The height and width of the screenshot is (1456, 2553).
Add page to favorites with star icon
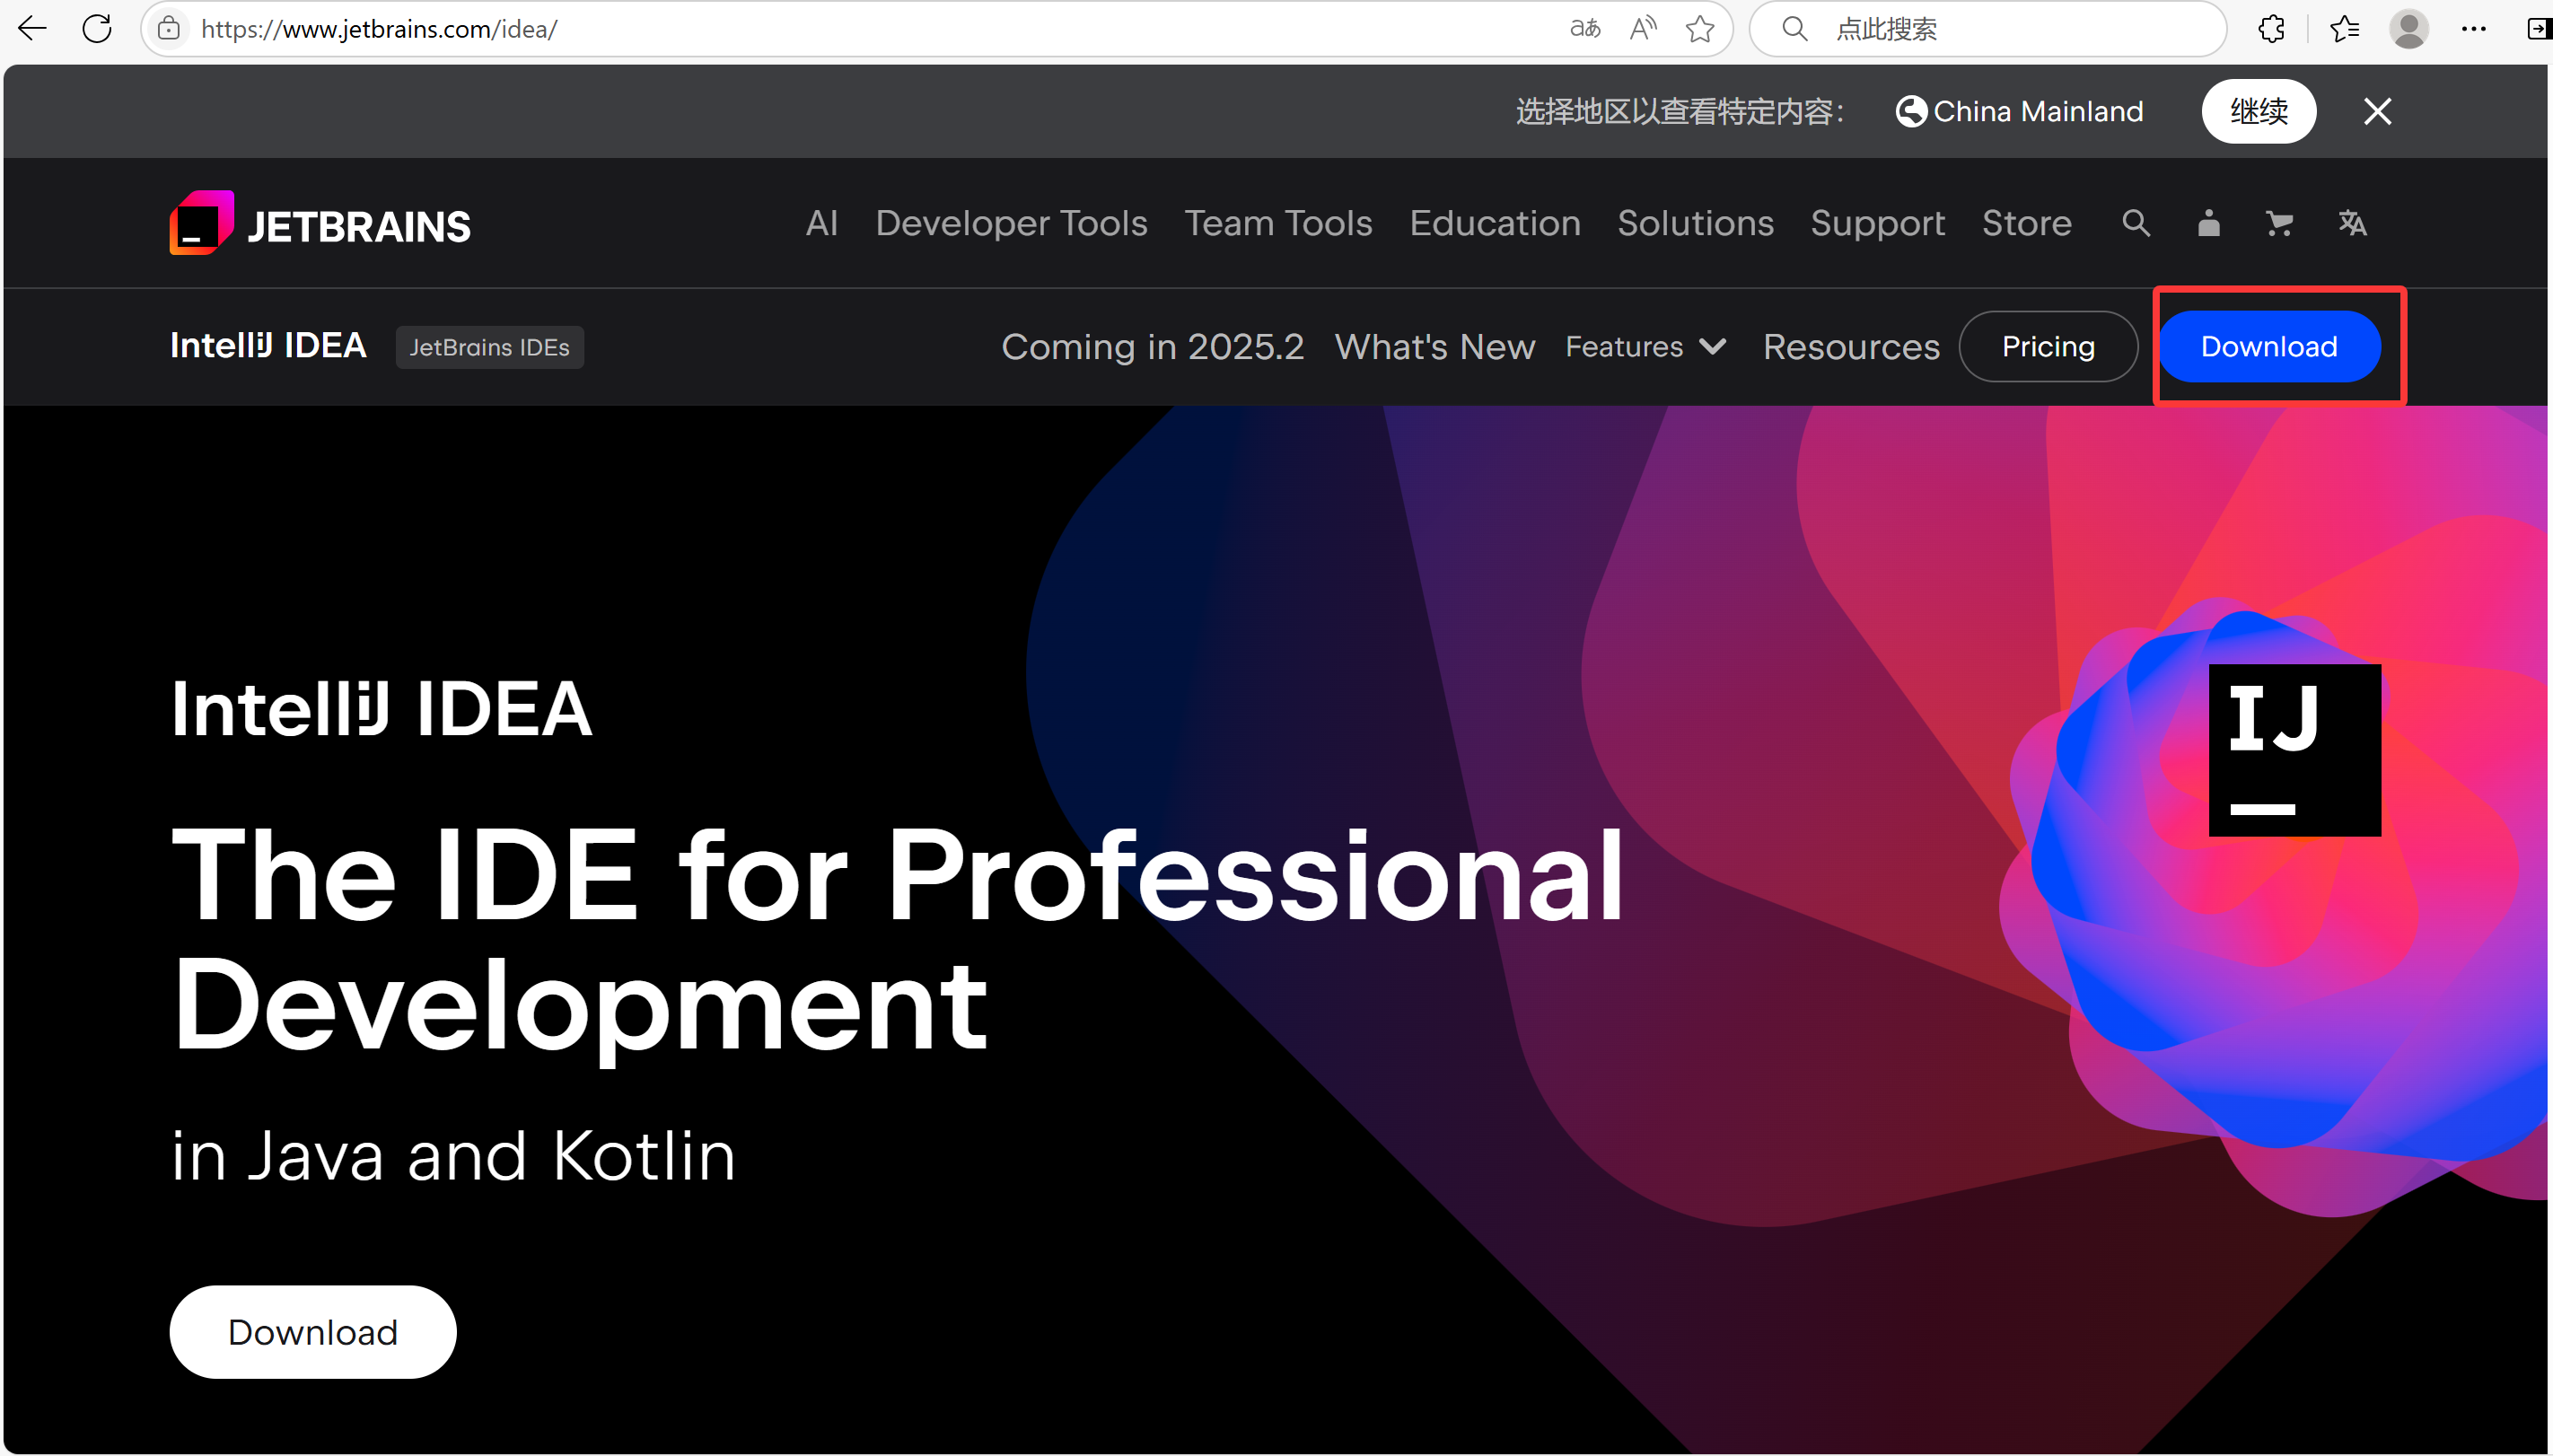(x=1699, y=29)
